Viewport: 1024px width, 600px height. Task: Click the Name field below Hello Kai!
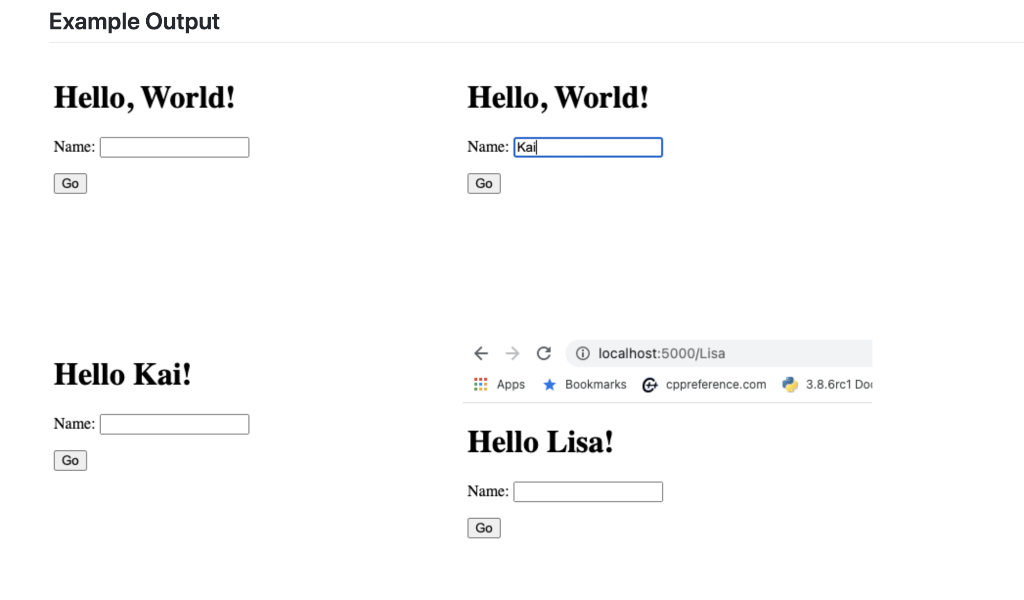pos(174,423)
